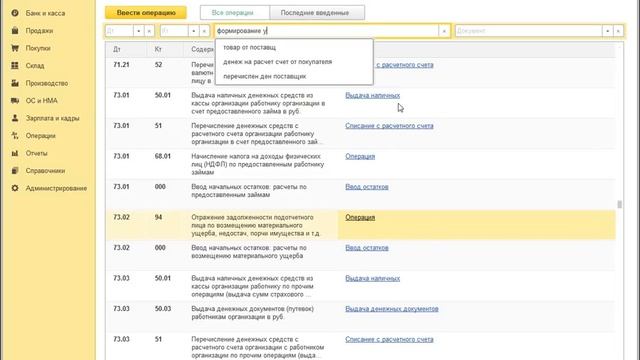The width and height of the screenshot is (640, 360).
Task: Click the search field with формирование у
Action: point(327,31)
